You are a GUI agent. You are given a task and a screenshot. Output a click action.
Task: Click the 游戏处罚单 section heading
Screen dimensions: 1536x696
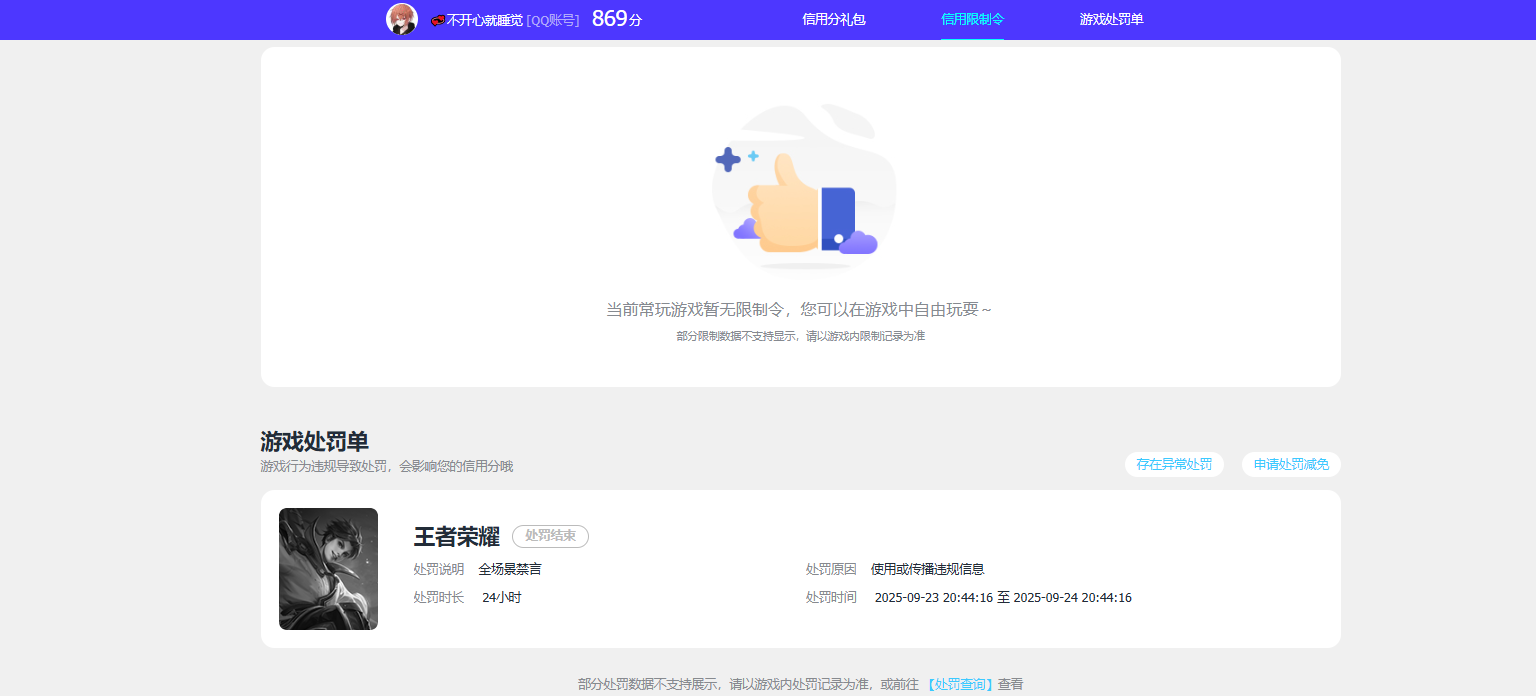(314, 442)
